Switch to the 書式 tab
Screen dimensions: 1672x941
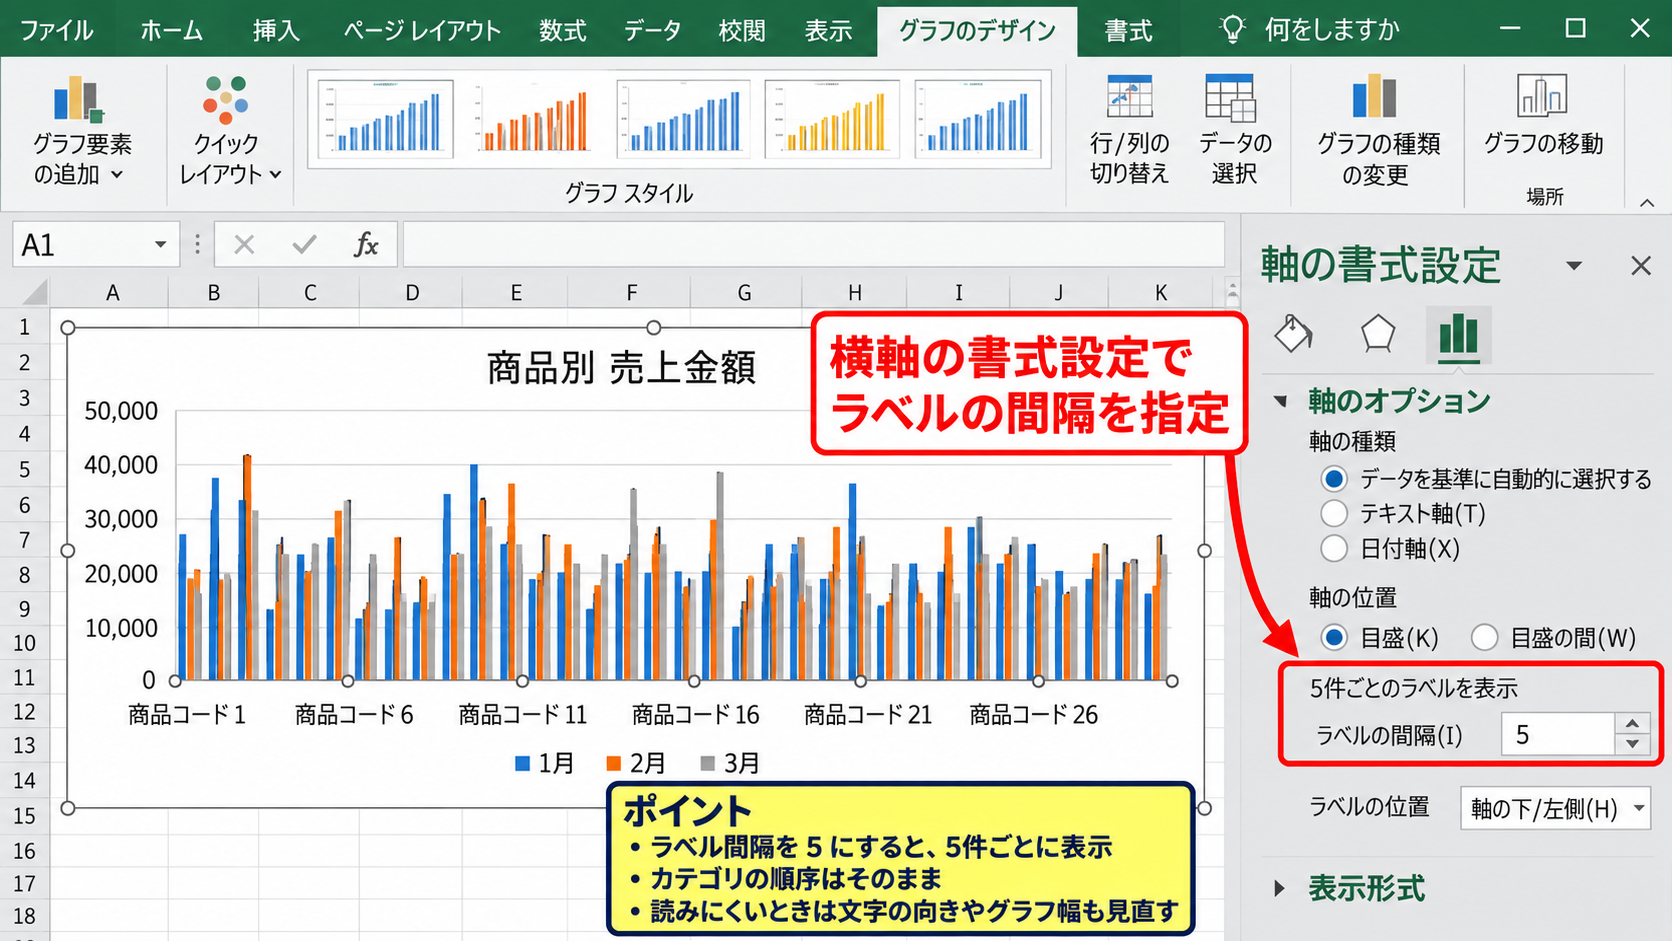(1128, 30)
